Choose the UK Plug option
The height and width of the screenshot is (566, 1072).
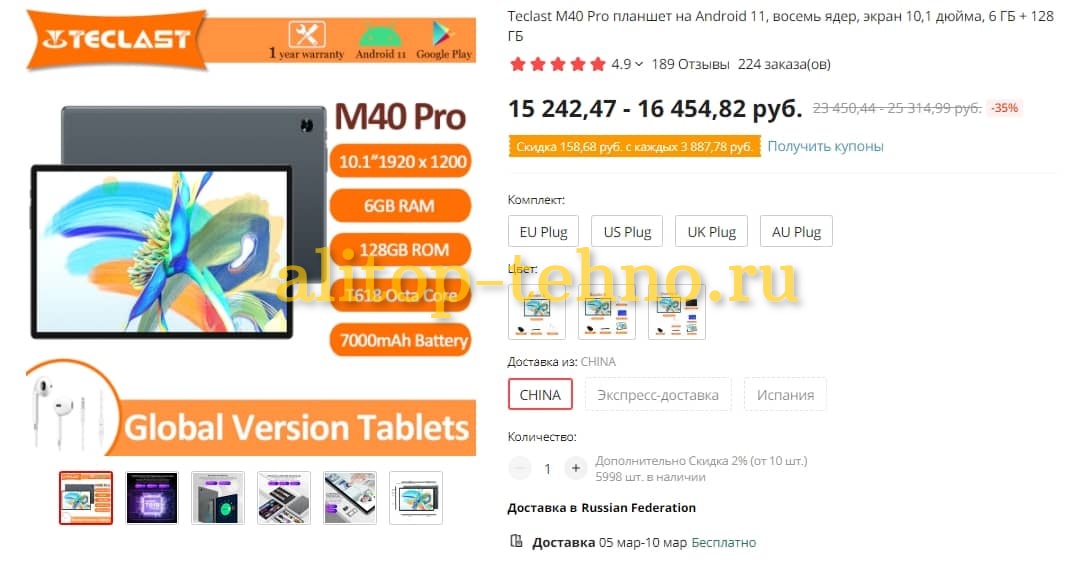[711, 232]
